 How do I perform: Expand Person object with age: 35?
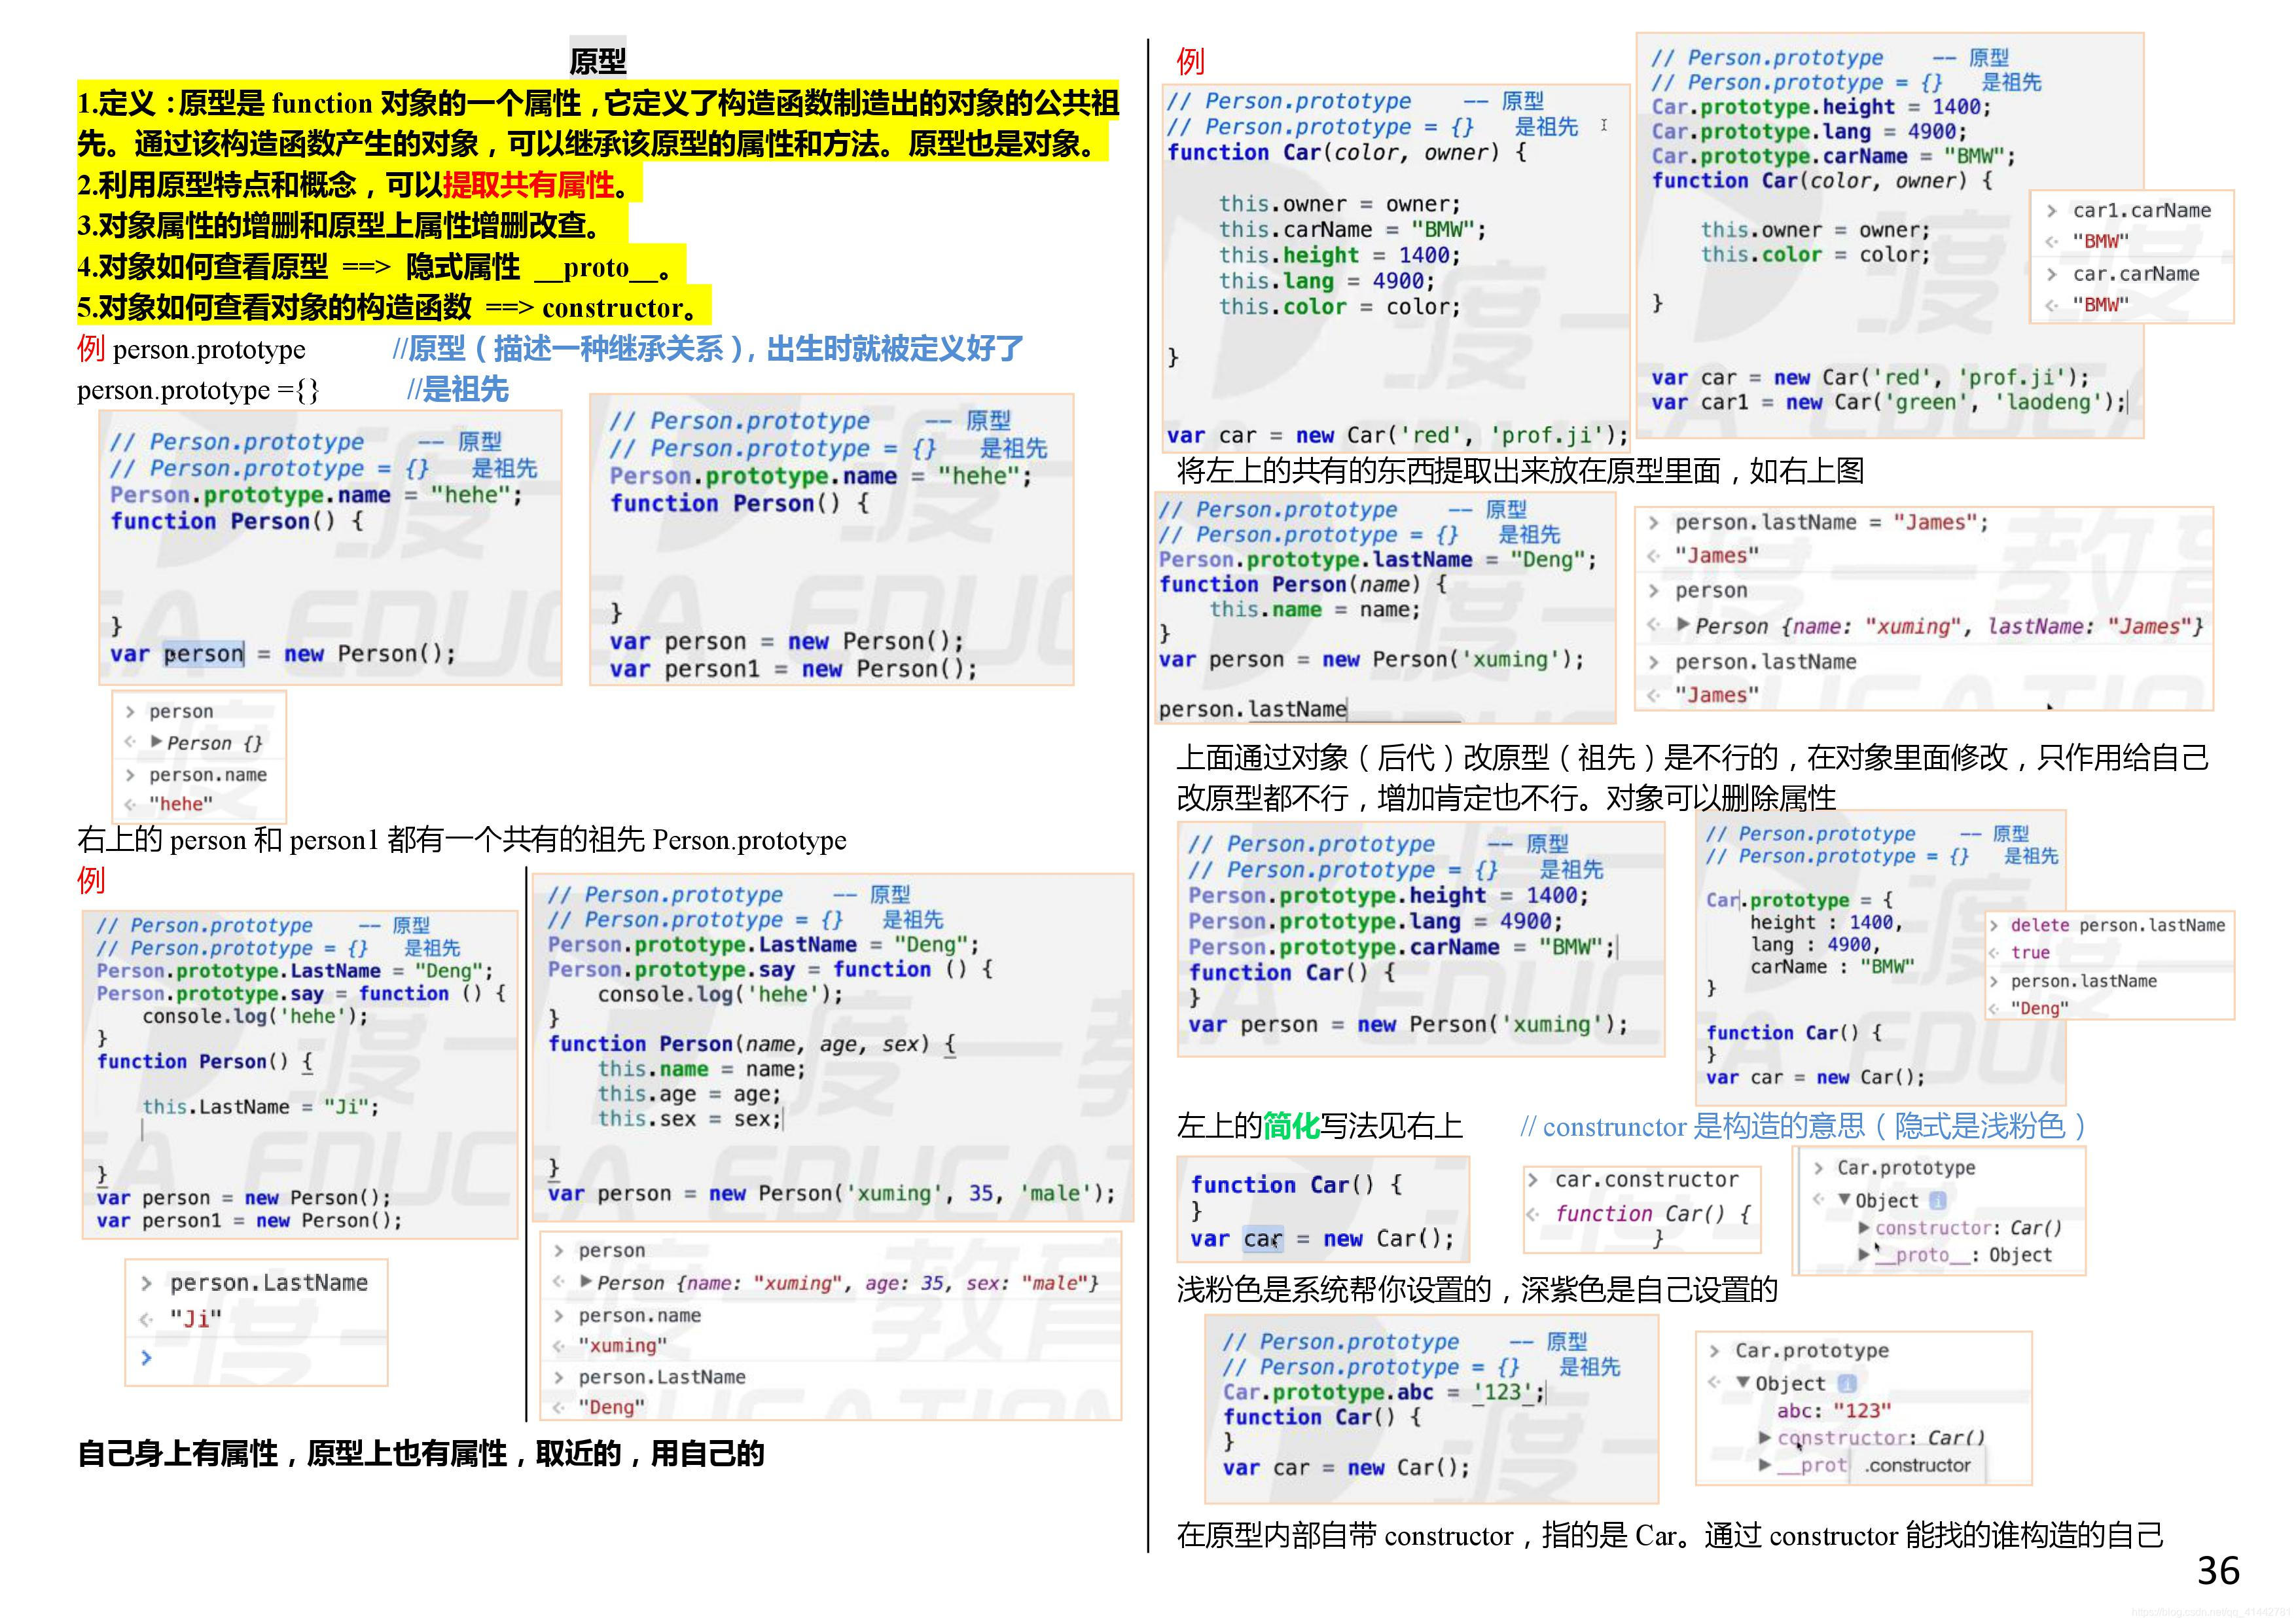(x=586, y=1282)
